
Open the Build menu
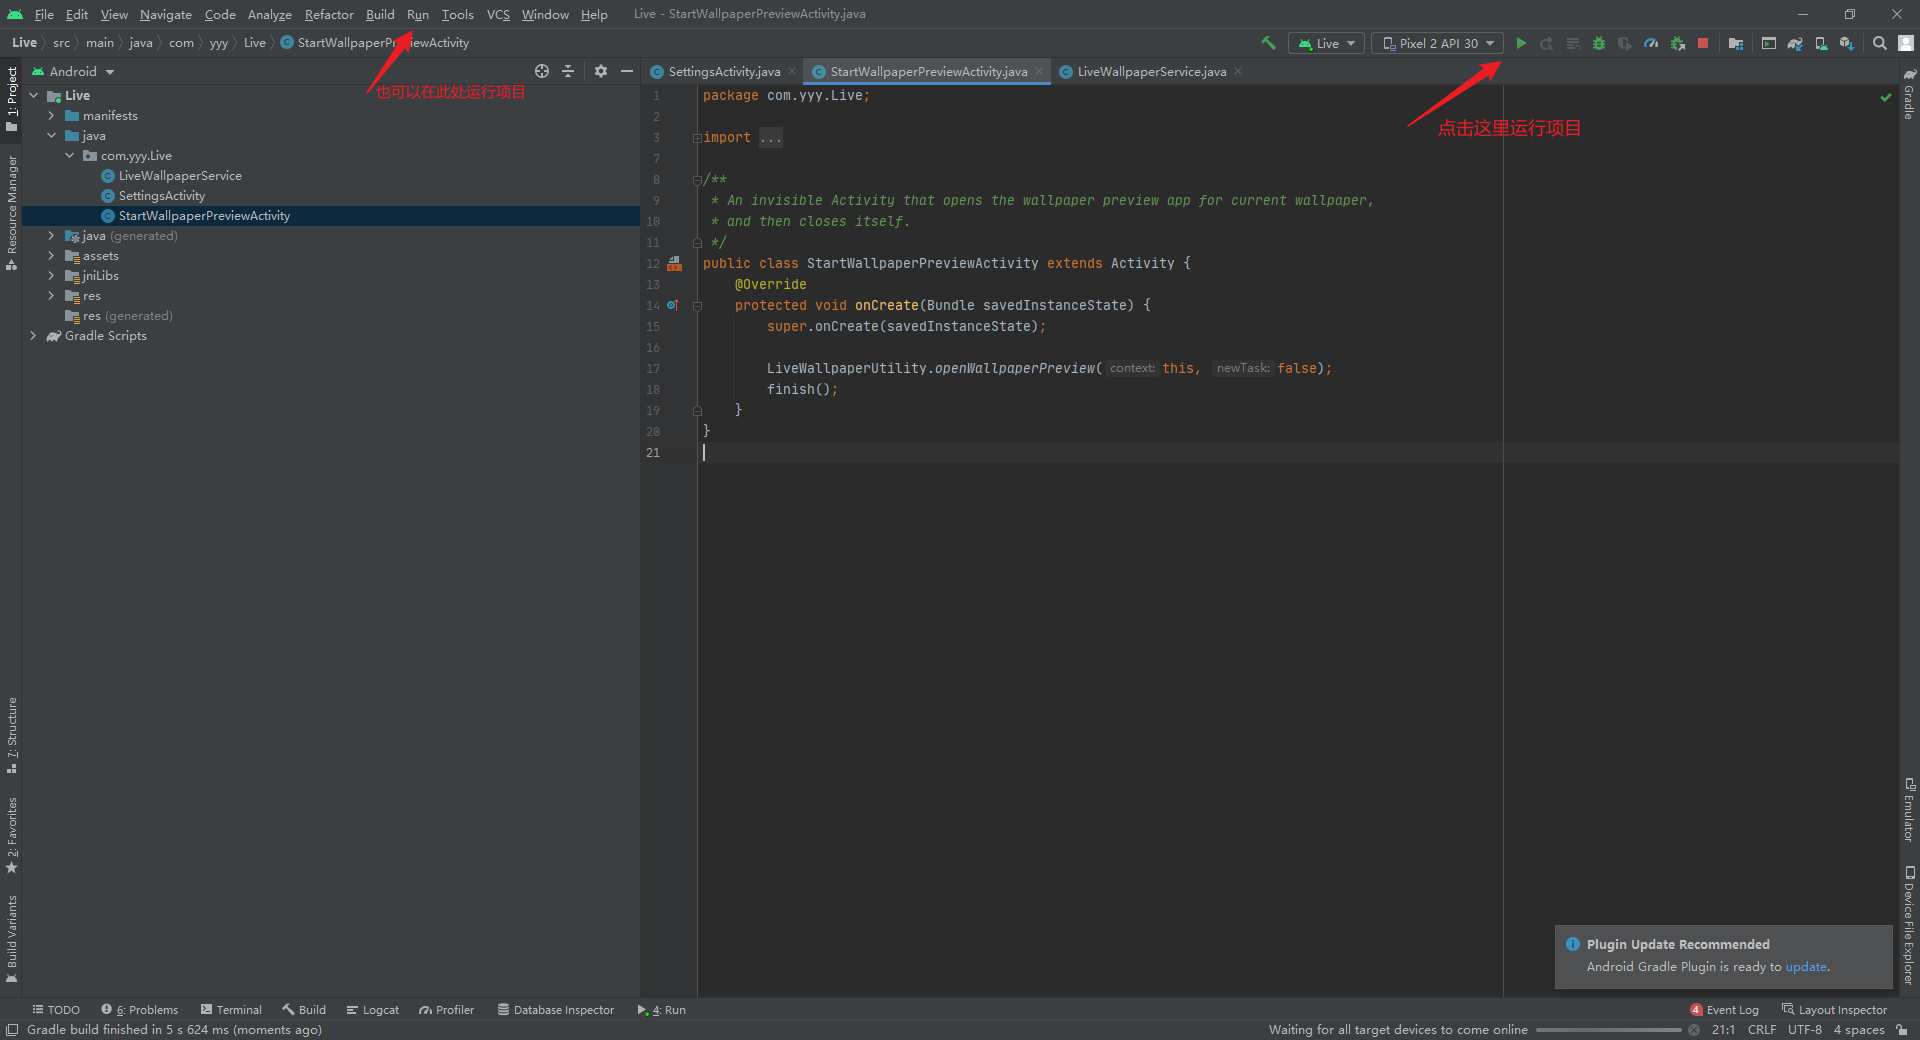pyautogui.click(x=380, y=14)
